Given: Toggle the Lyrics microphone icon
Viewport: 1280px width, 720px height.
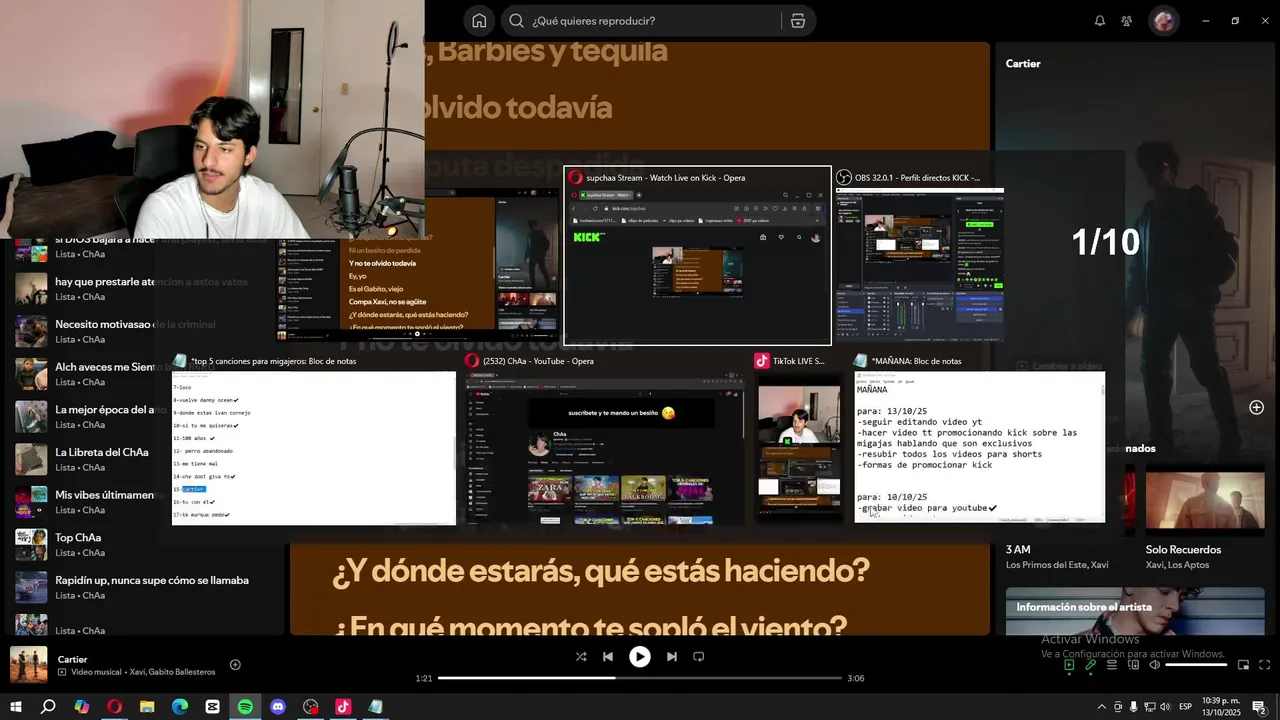Looking at the screenshot, I should pos(1091,665).
